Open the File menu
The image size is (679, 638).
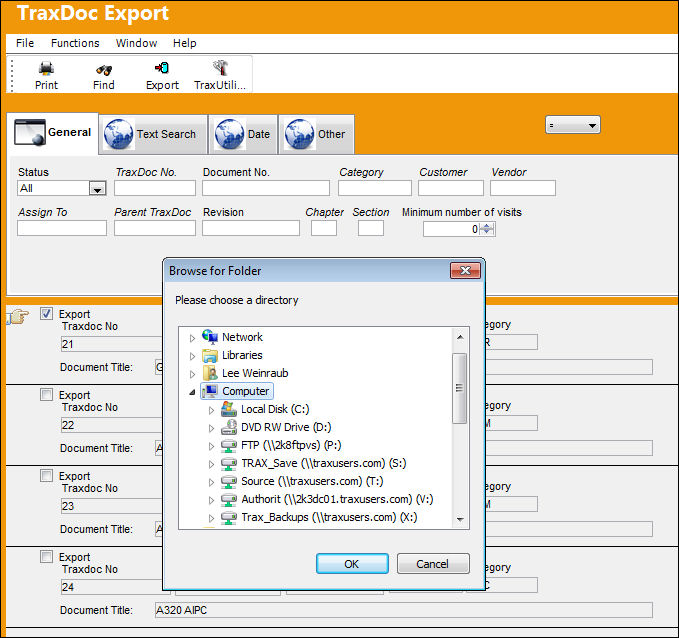[x=25, y=43]
